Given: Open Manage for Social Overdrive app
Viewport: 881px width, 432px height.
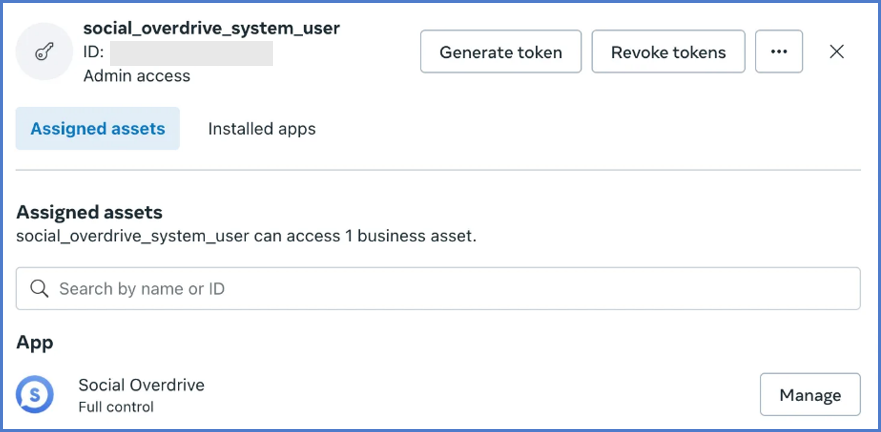Looking at the screenshot, I should point(809,395).
